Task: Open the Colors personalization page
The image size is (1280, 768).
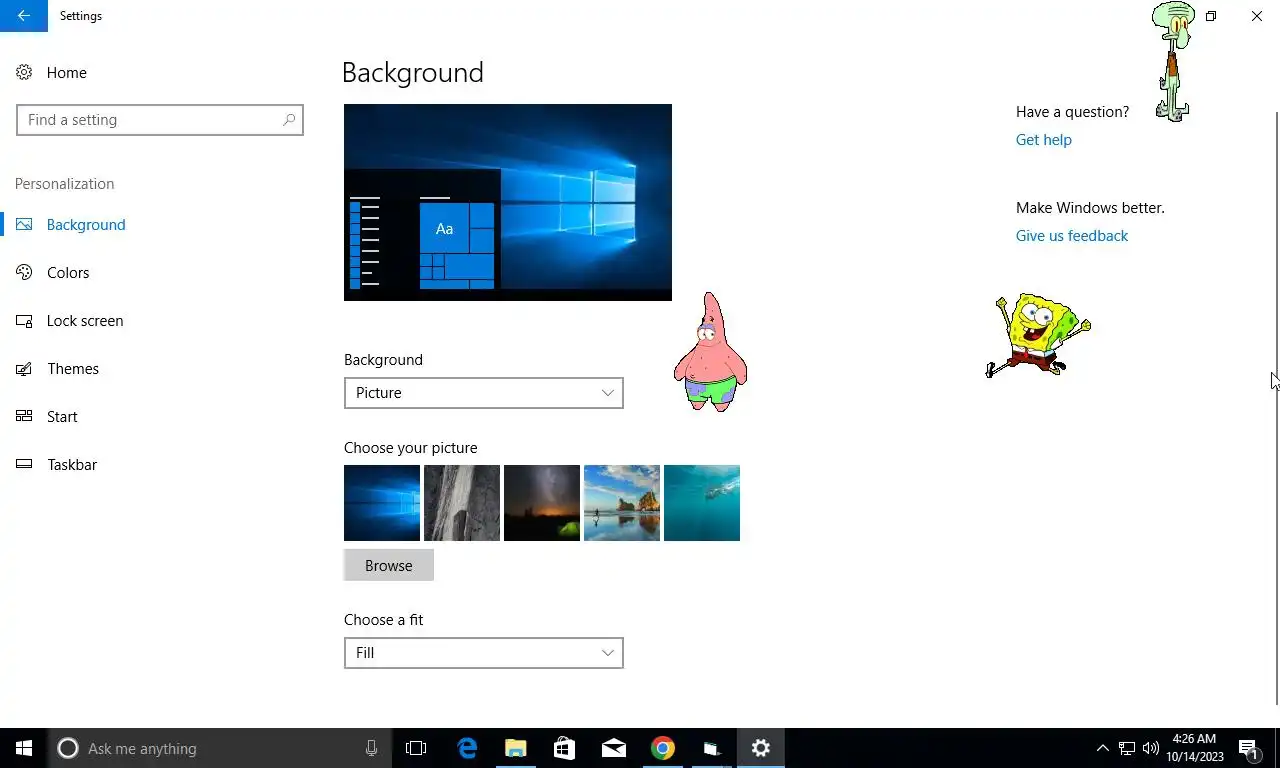Action: pyautogui.click(x=68, y=273)
